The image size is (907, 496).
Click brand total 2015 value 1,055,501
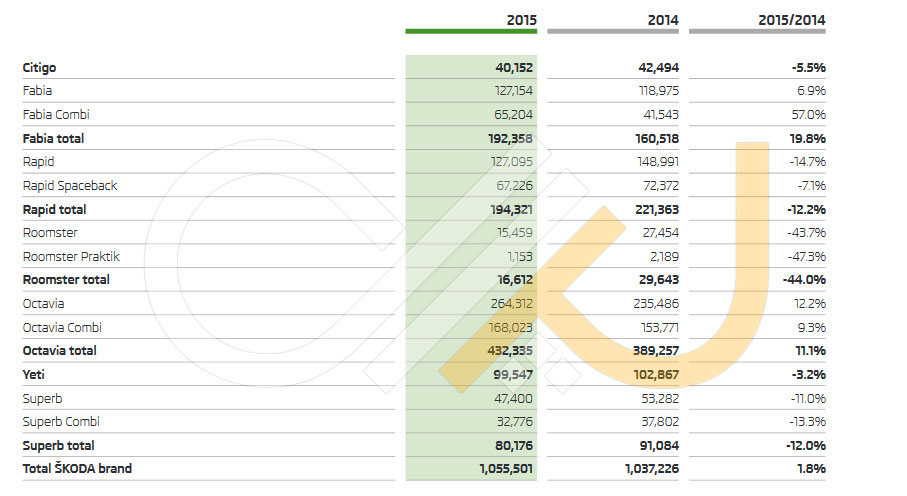pyautogui.click(x=506, y=469)
